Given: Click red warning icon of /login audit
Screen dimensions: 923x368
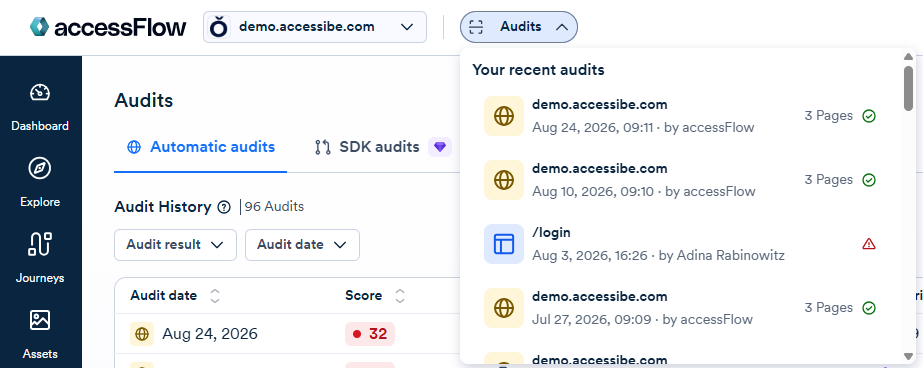Looking at the screenshot, I should coord(869,244).
